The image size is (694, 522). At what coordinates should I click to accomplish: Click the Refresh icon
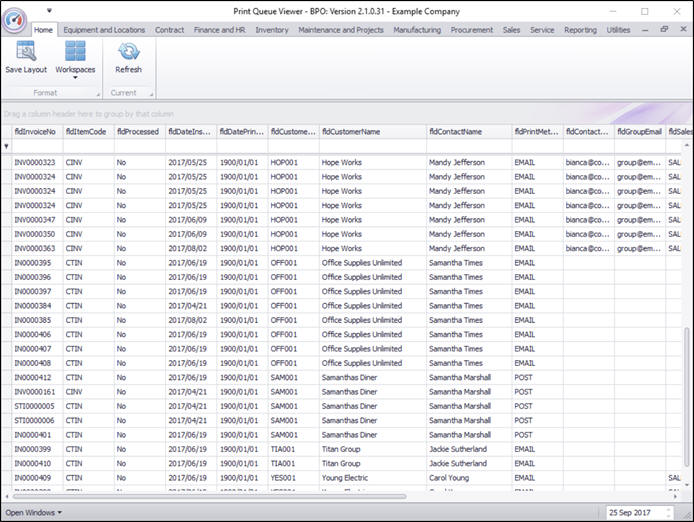(x=128, y=52)
